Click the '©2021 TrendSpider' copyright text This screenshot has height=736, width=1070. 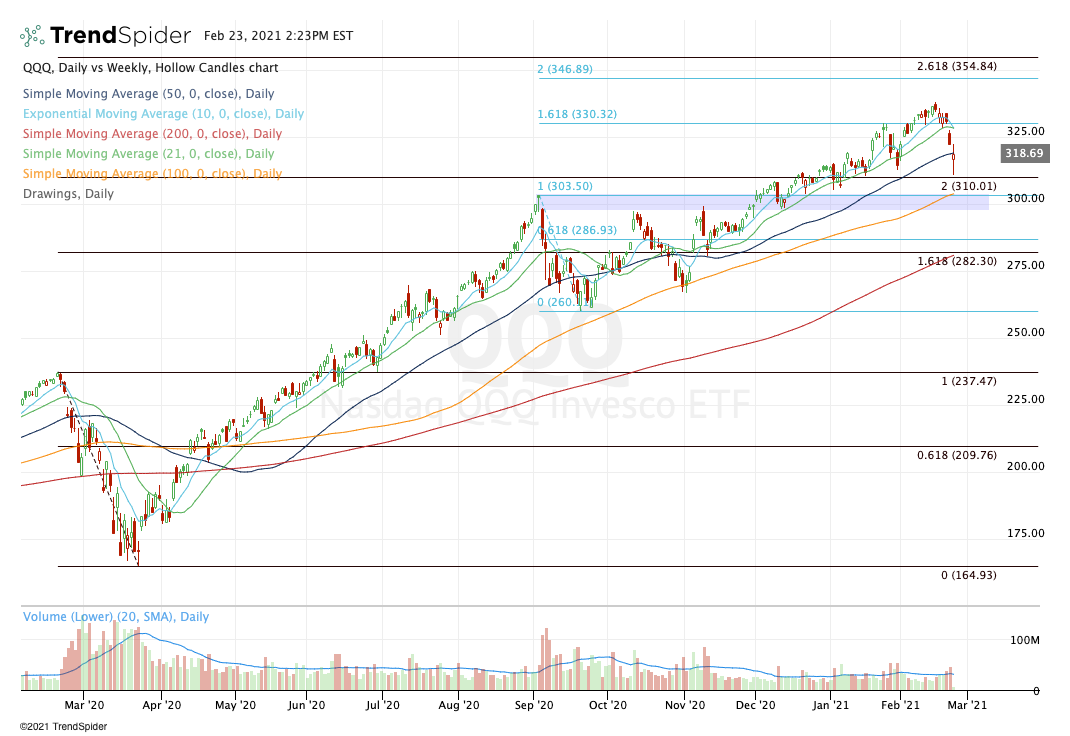(63, 726)
